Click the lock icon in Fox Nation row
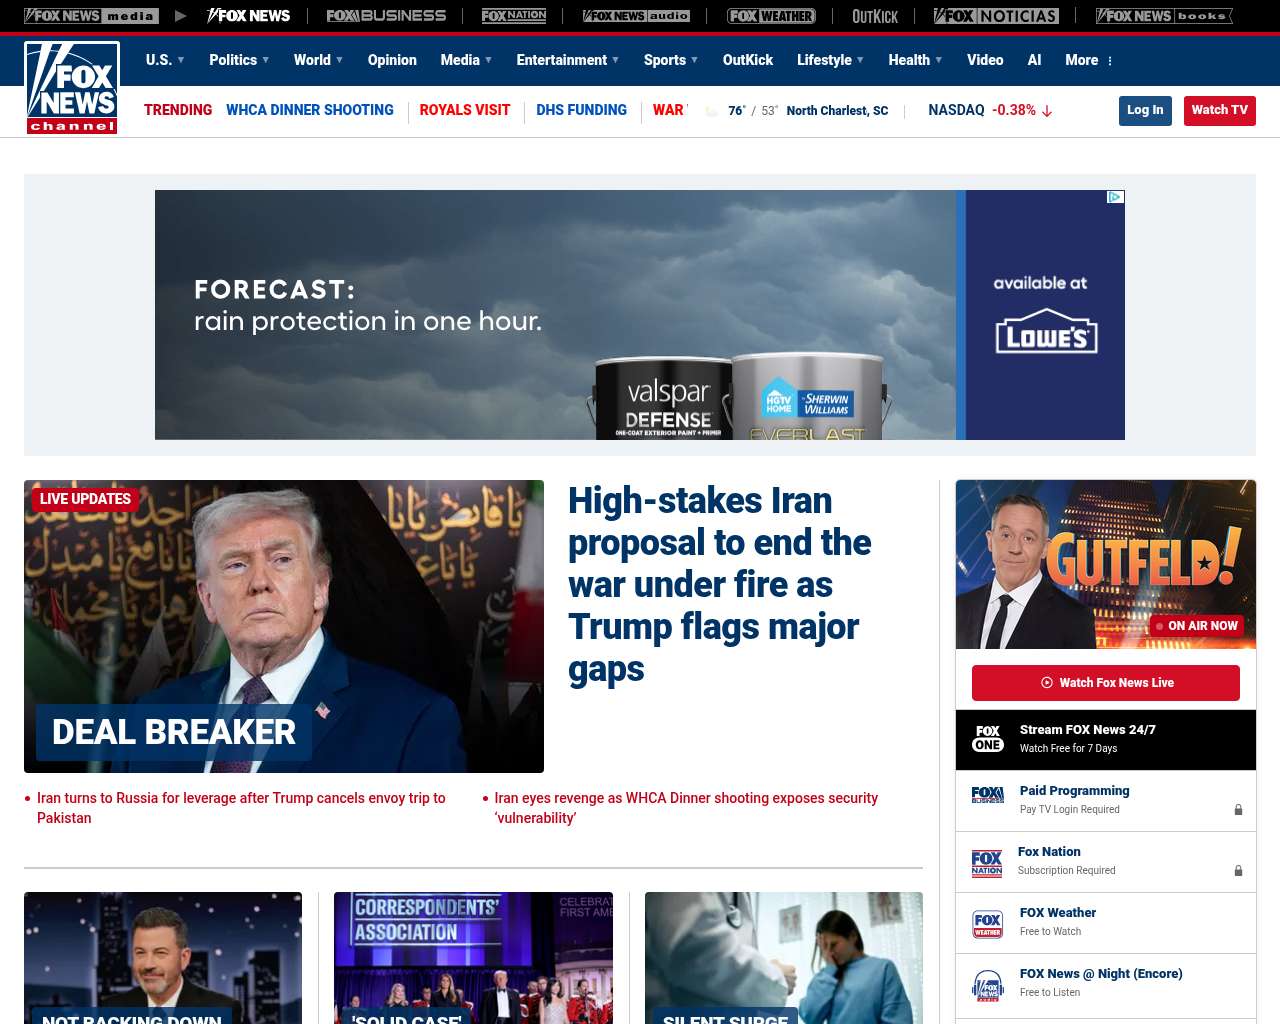1280x1024 pixels. pos(1238,871)
